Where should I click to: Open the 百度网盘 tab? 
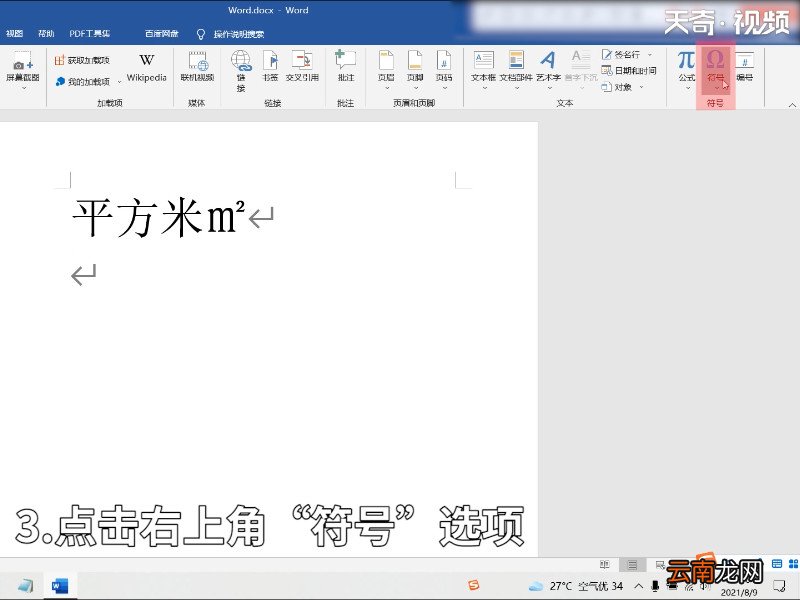161,34
